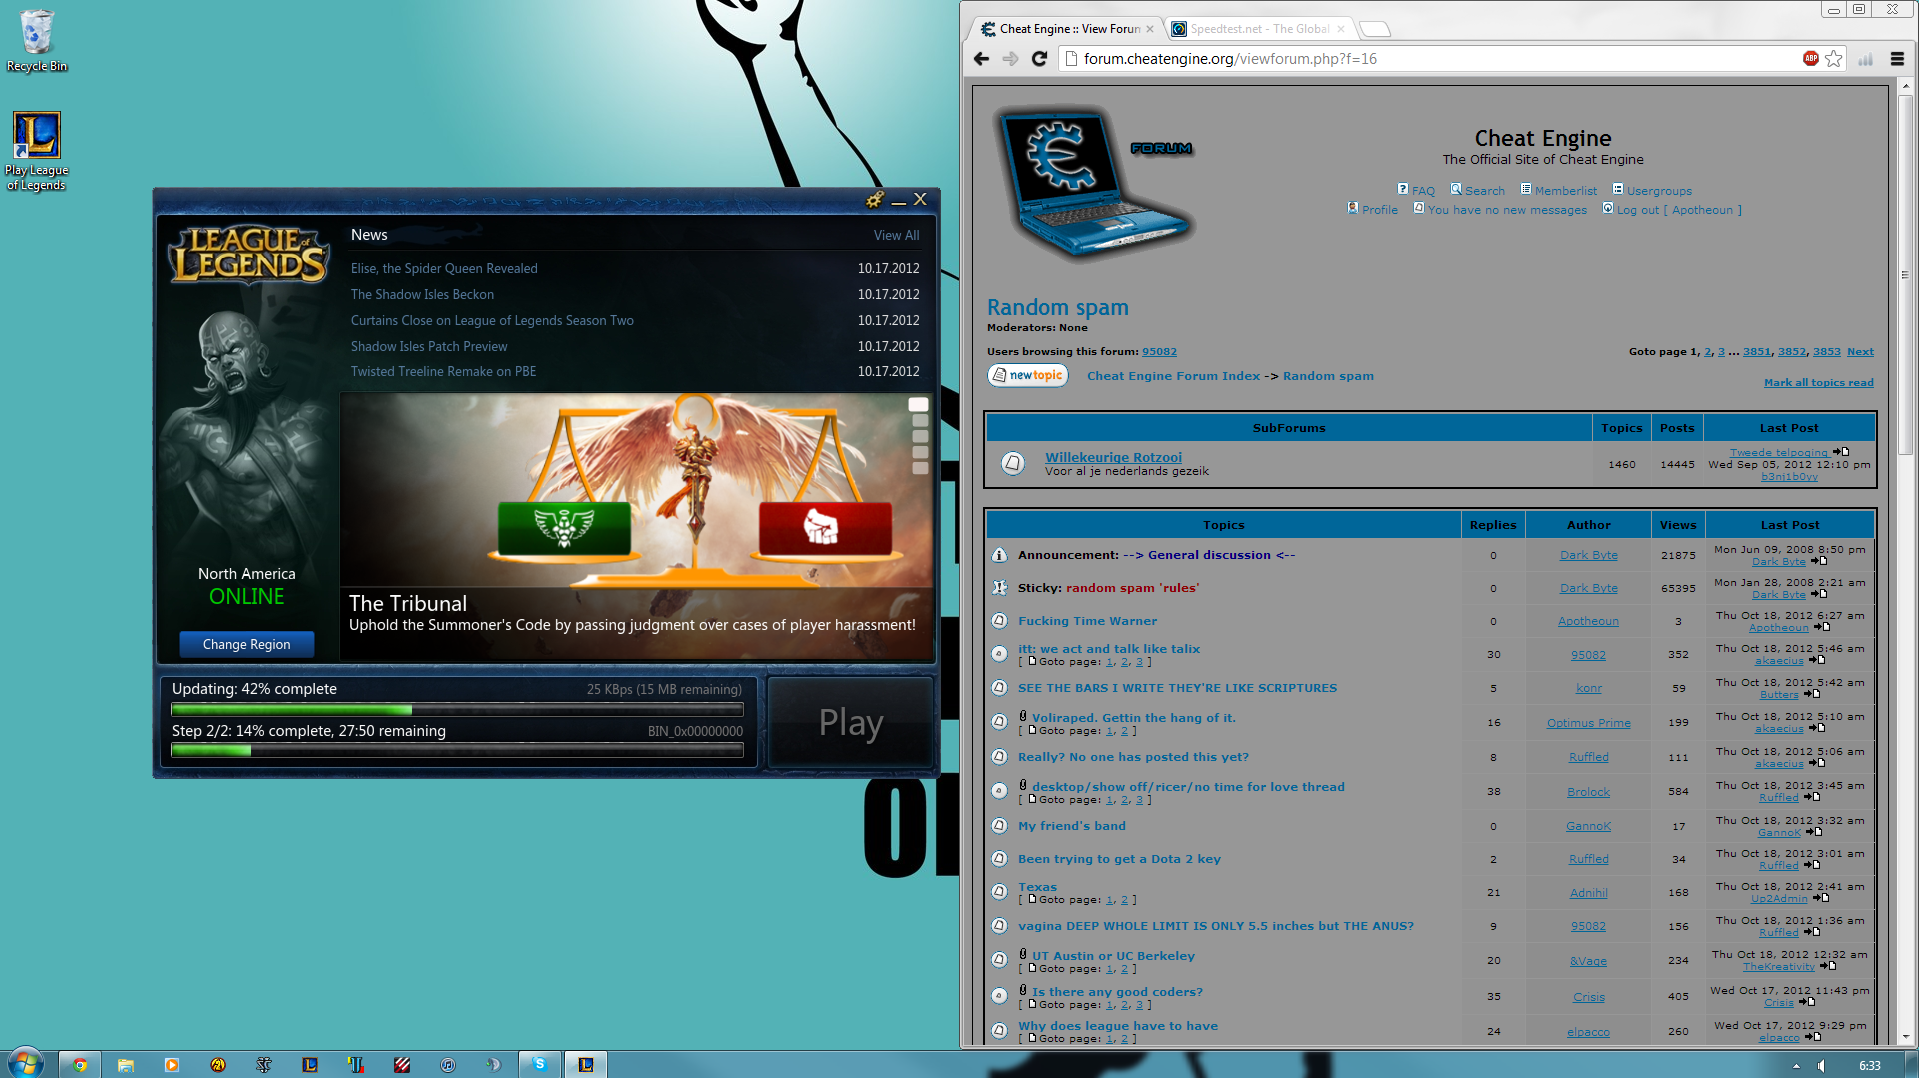The height and width of the screenshot is (1078, 1919).
Task: Minimize the League of Legends launcher
Action: pyautogui.click(x=898, y=201)
